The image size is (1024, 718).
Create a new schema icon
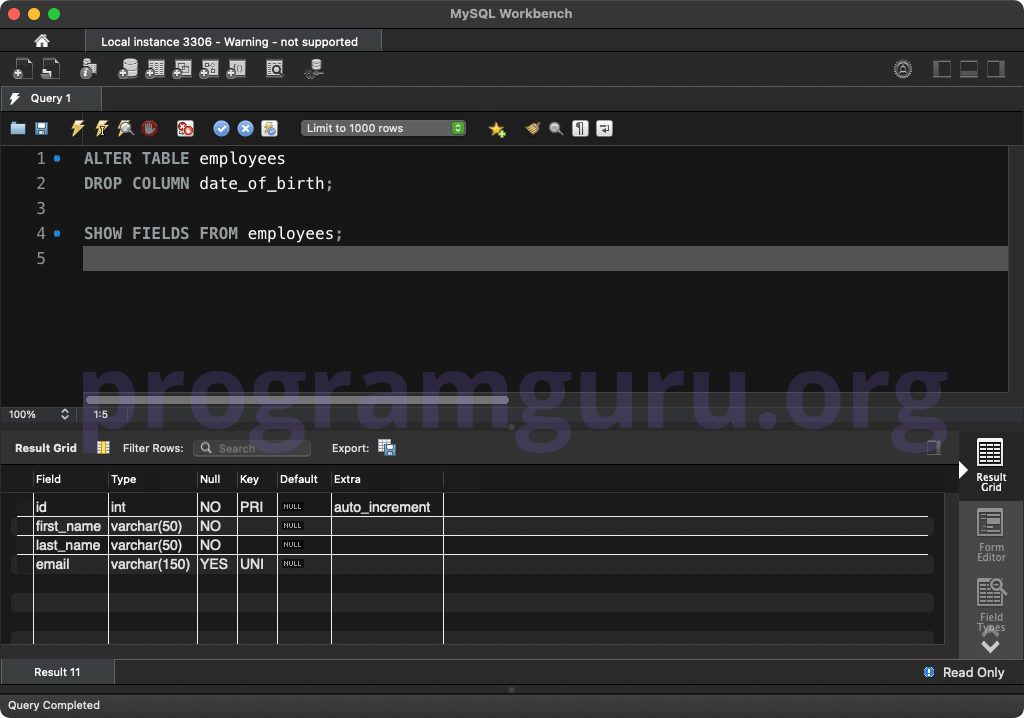(128, 69)
